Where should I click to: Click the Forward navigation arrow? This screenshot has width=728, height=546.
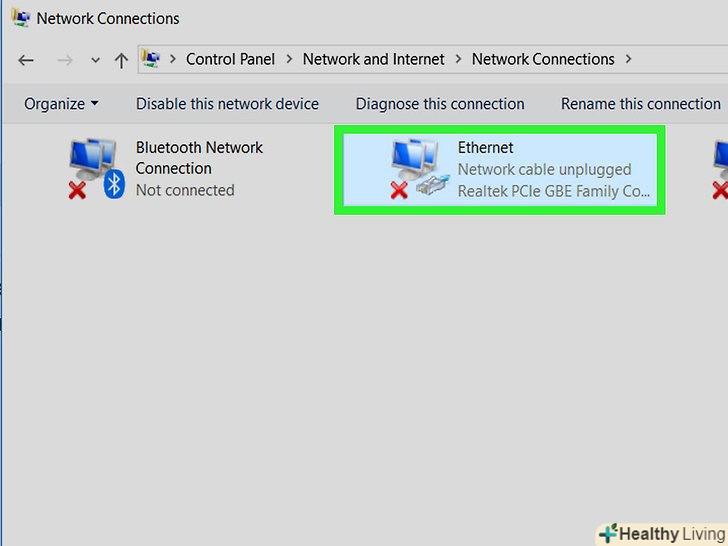pyautogui.click(x=65, y=60)
